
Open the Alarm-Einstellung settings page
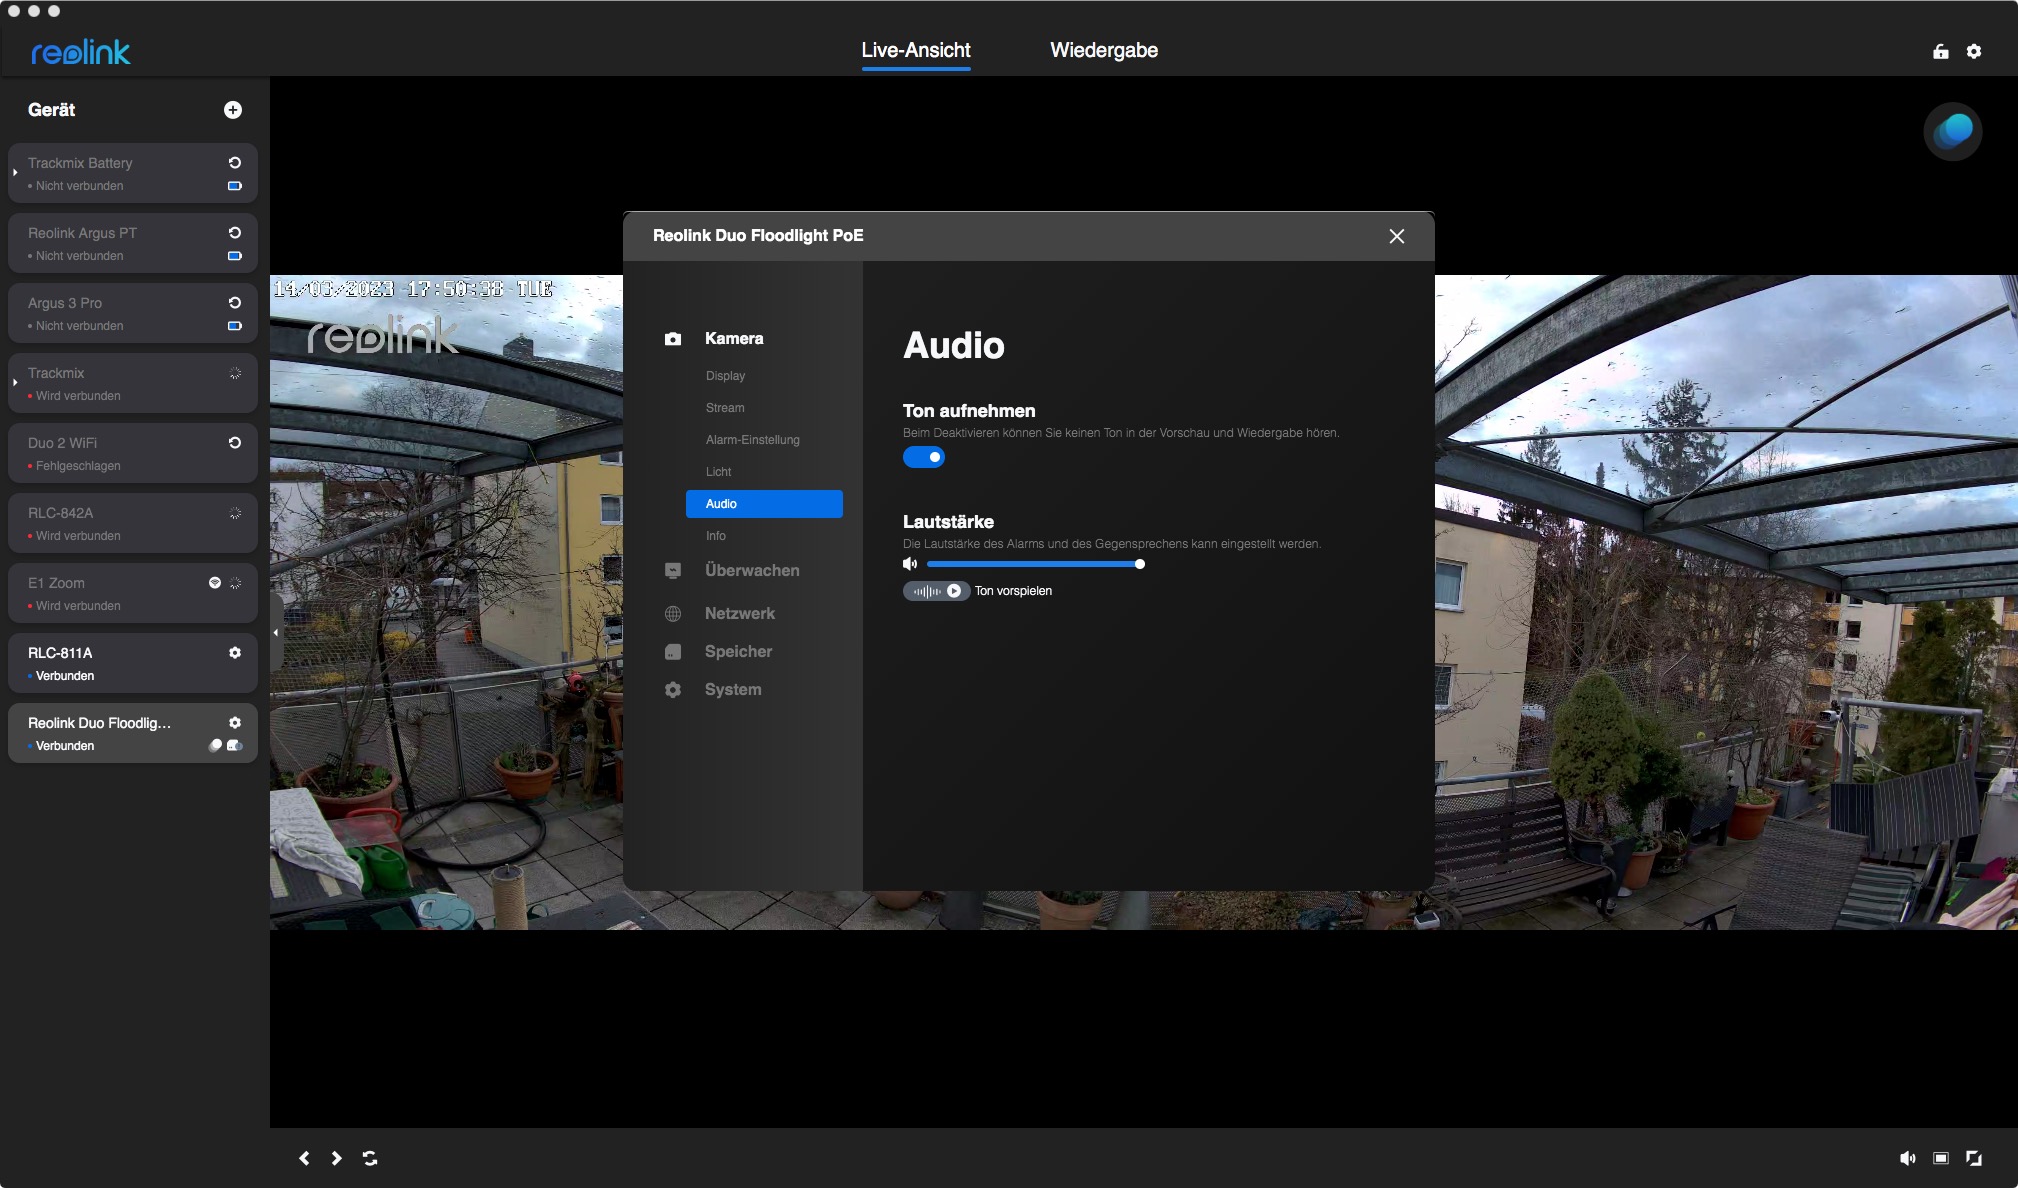752,440
